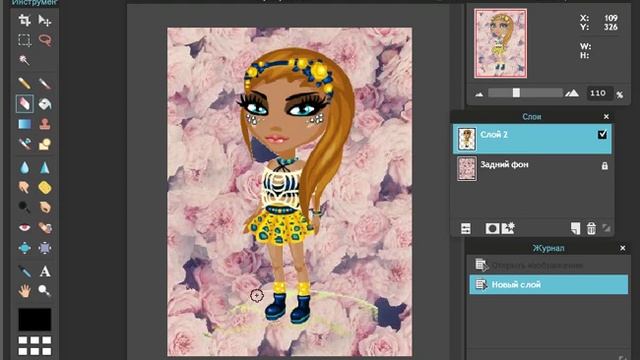Viewport: 640px width, 360px height.
Task: Click the large mountain zoom-in icon
Action: (572, 93)
